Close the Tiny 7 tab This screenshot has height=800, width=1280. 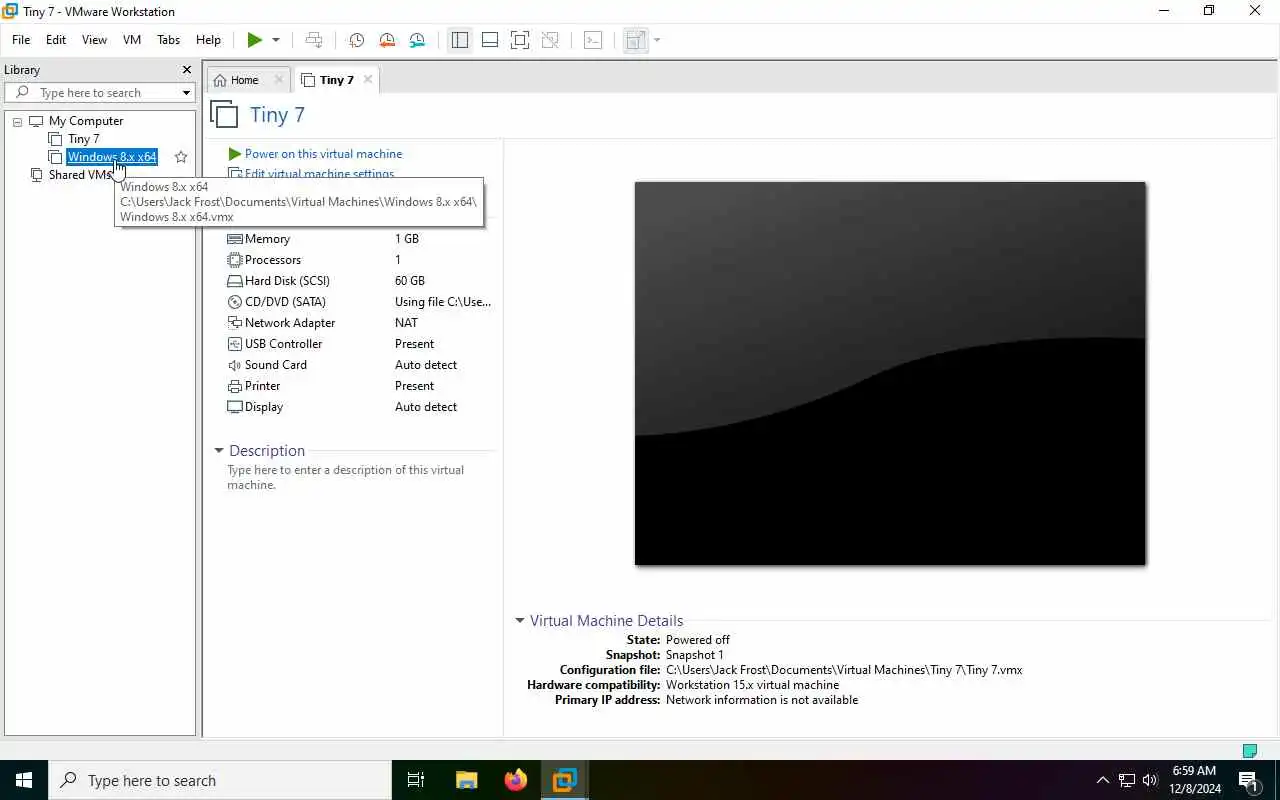(x=368, y=80)
